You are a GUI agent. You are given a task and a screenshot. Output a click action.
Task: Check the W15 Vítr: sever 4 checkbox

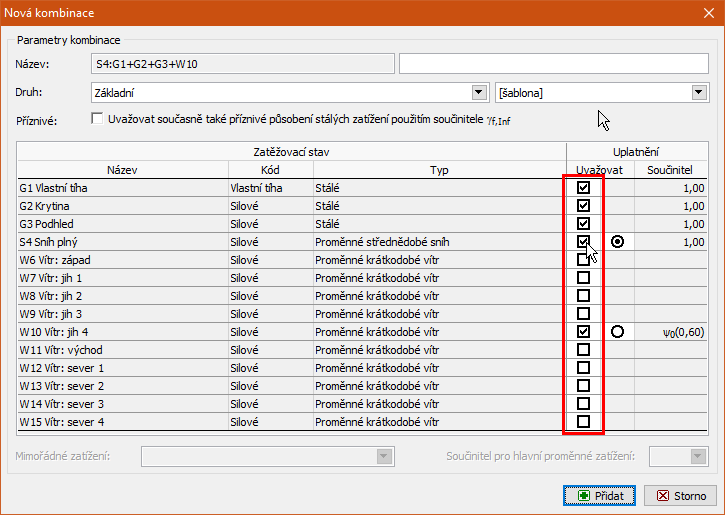[x=583, y=421]
